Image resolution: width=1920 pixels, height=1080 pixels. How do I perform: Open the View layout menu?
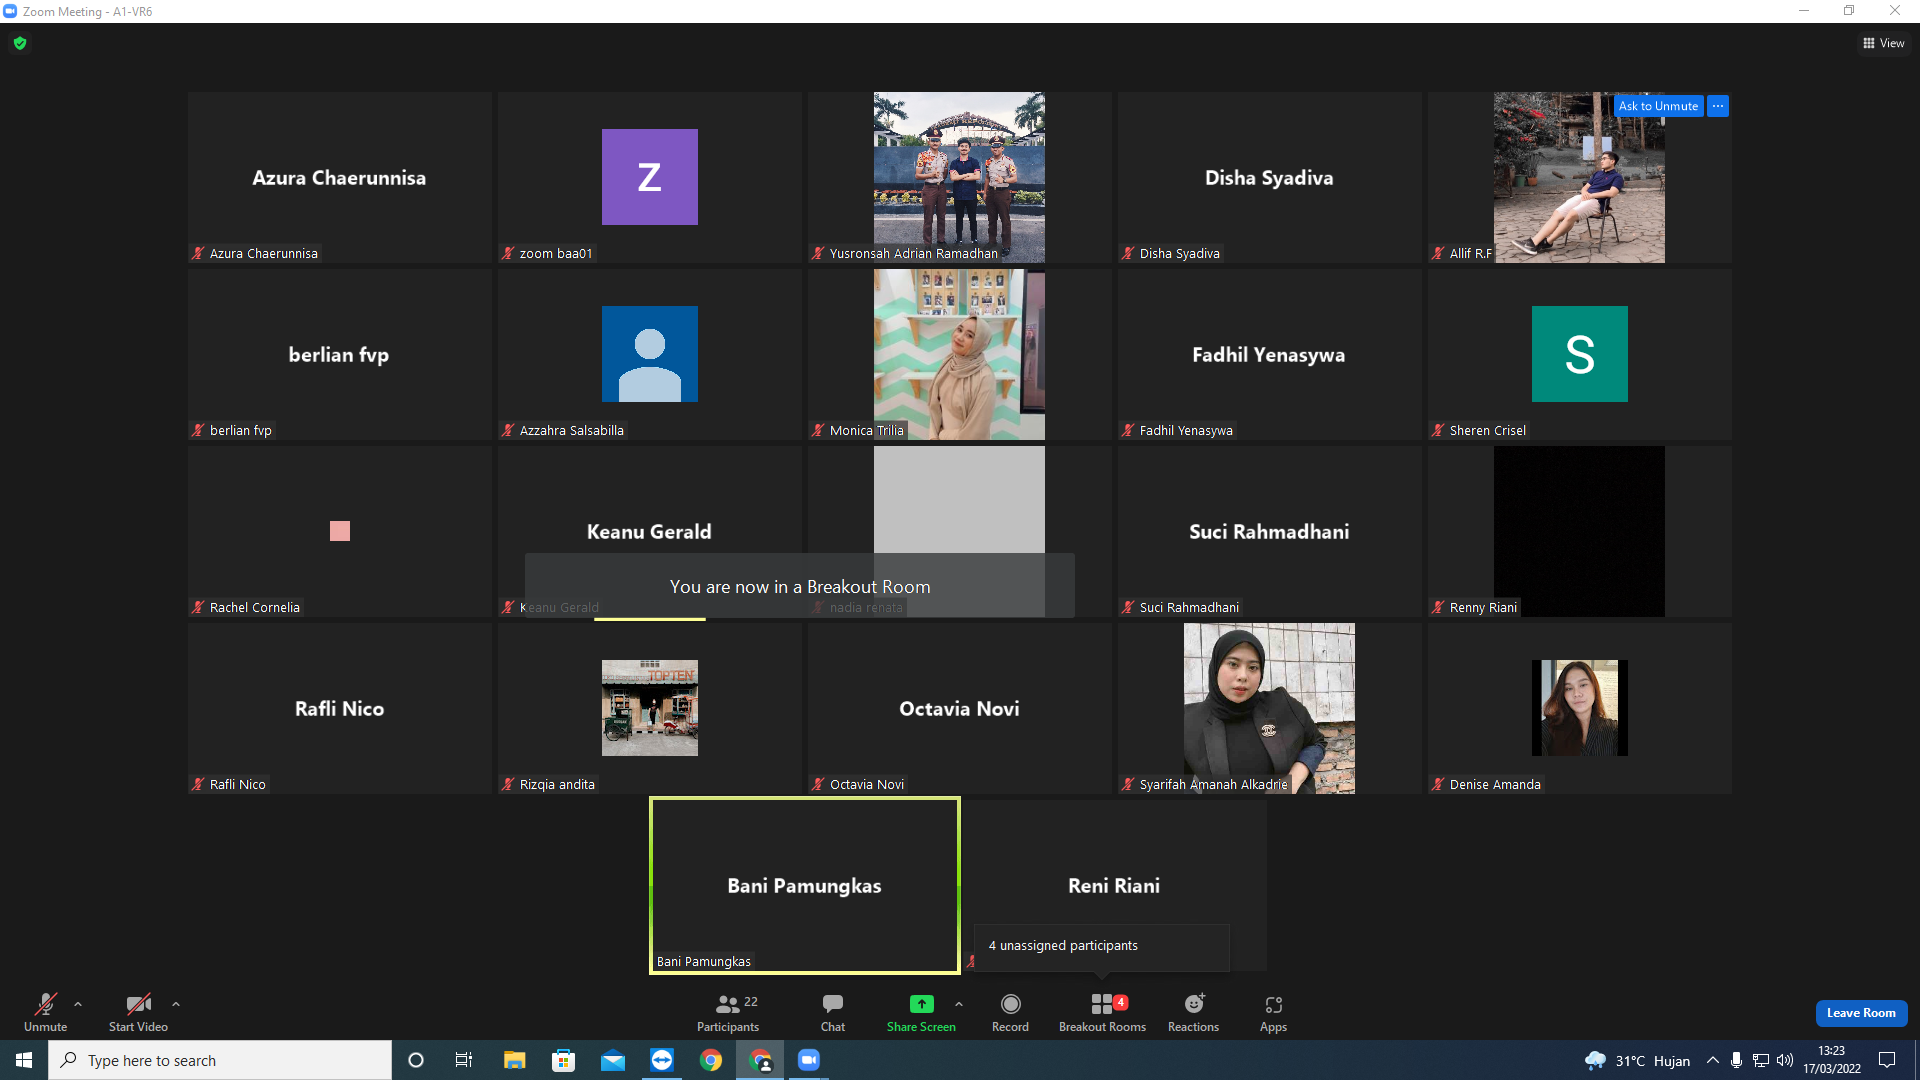pyautogui.click(x=1884, y=43)
